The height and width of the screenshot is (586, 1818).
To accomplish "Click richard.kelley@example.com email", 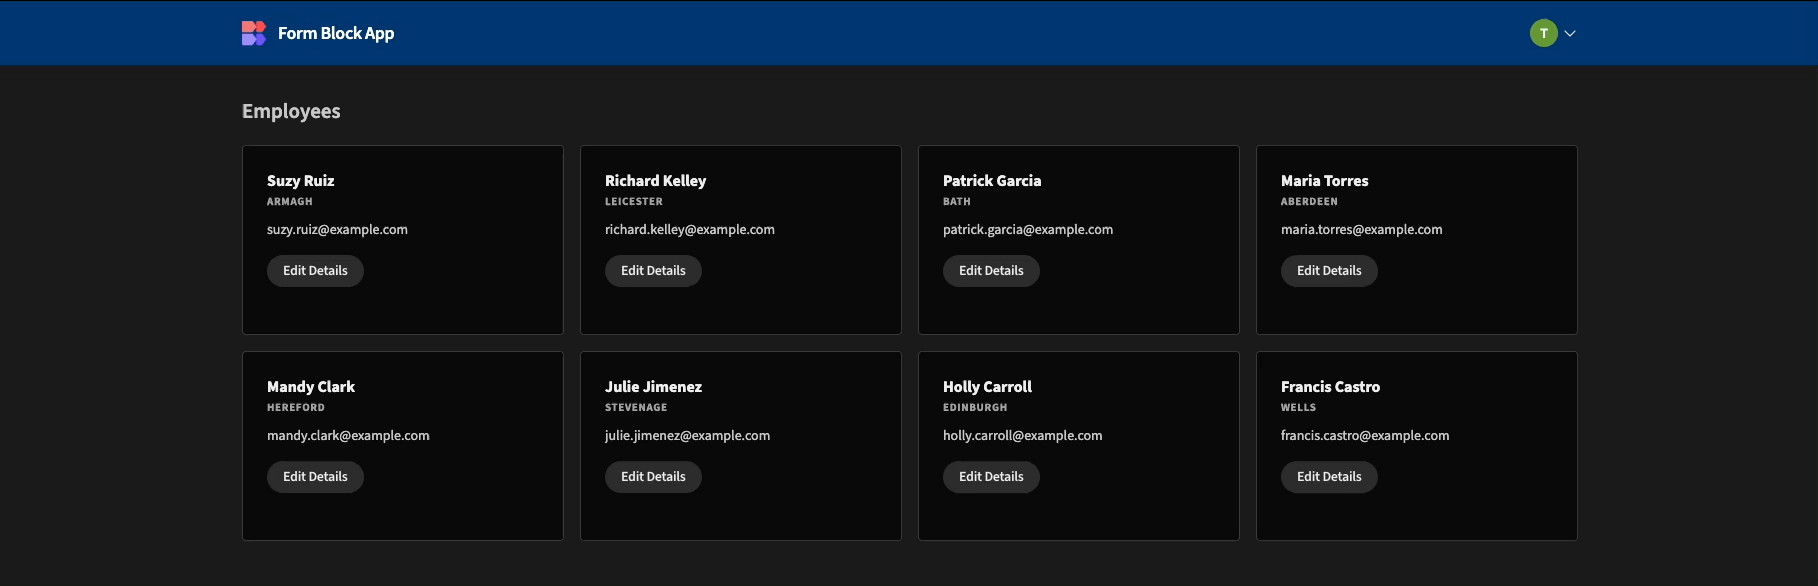I will [690, 230].
